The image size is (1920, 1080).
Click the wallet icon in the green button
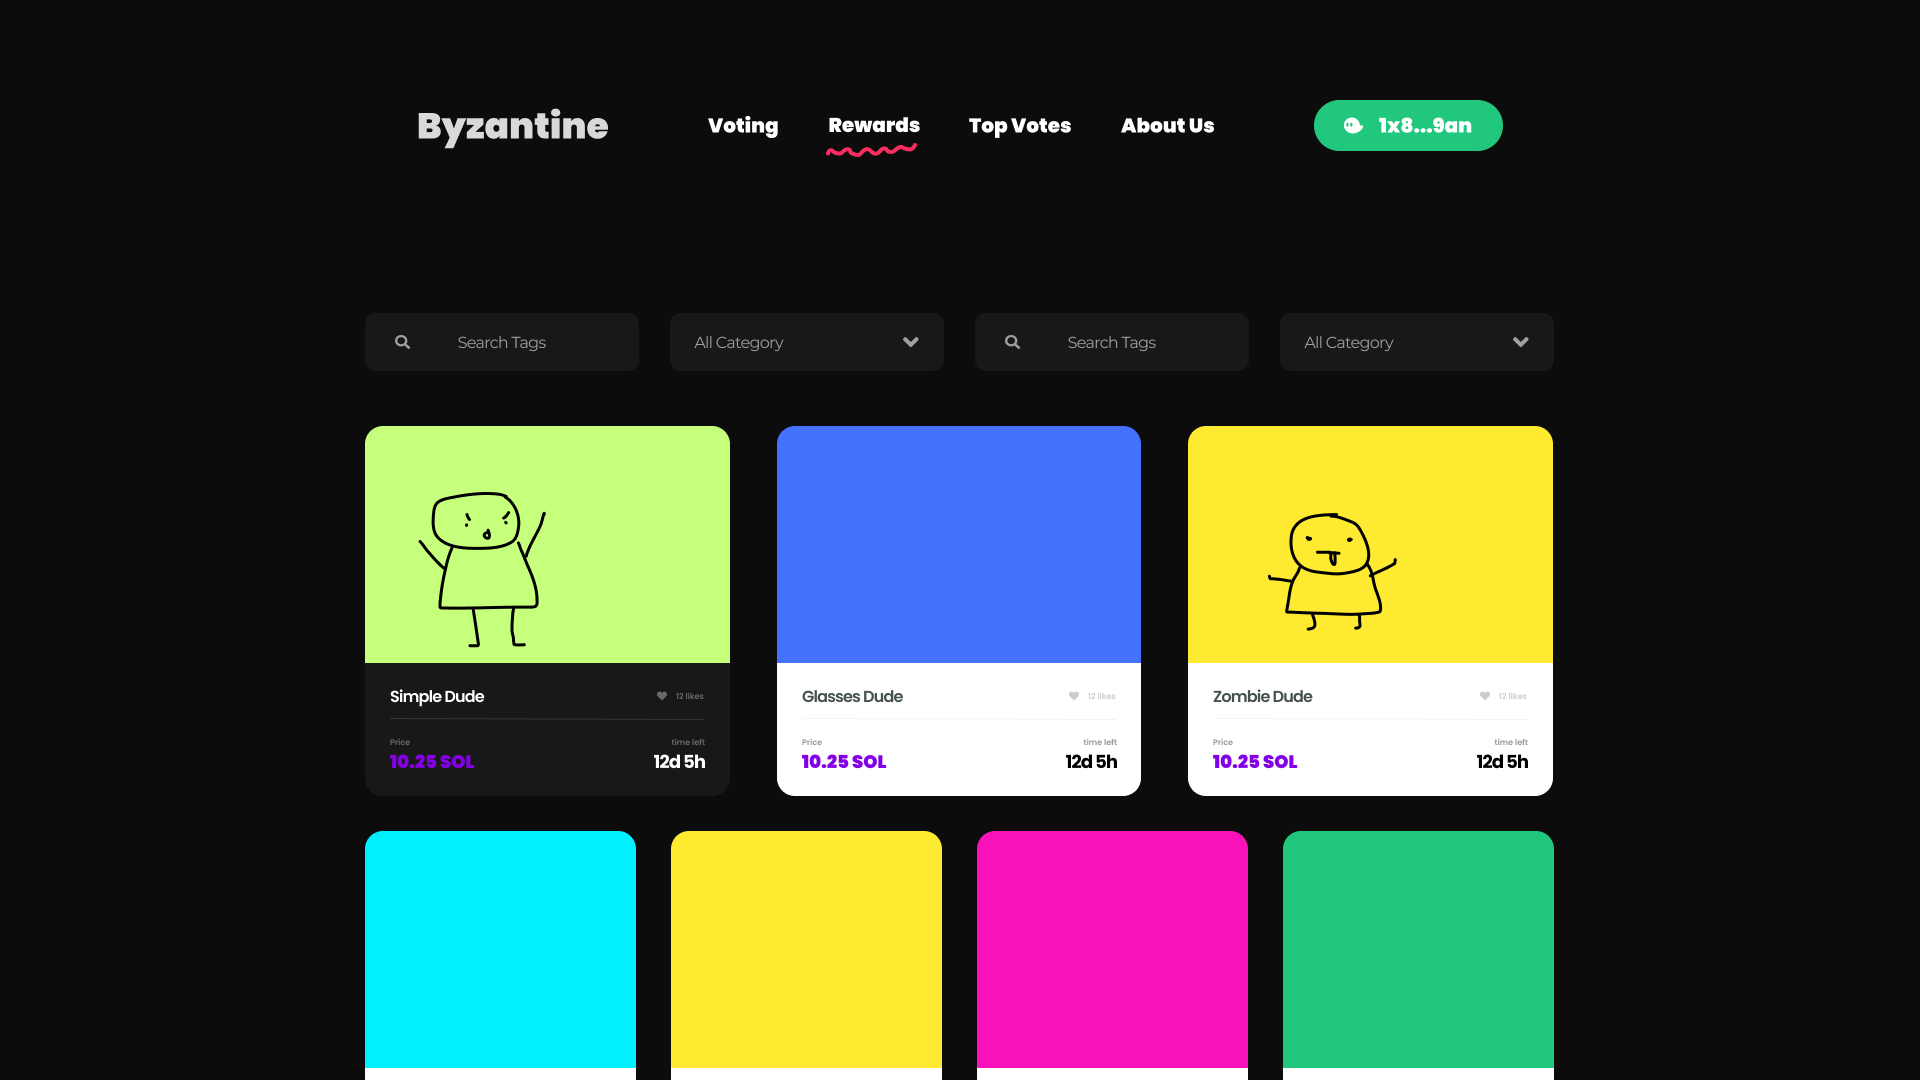(1353, 126)
